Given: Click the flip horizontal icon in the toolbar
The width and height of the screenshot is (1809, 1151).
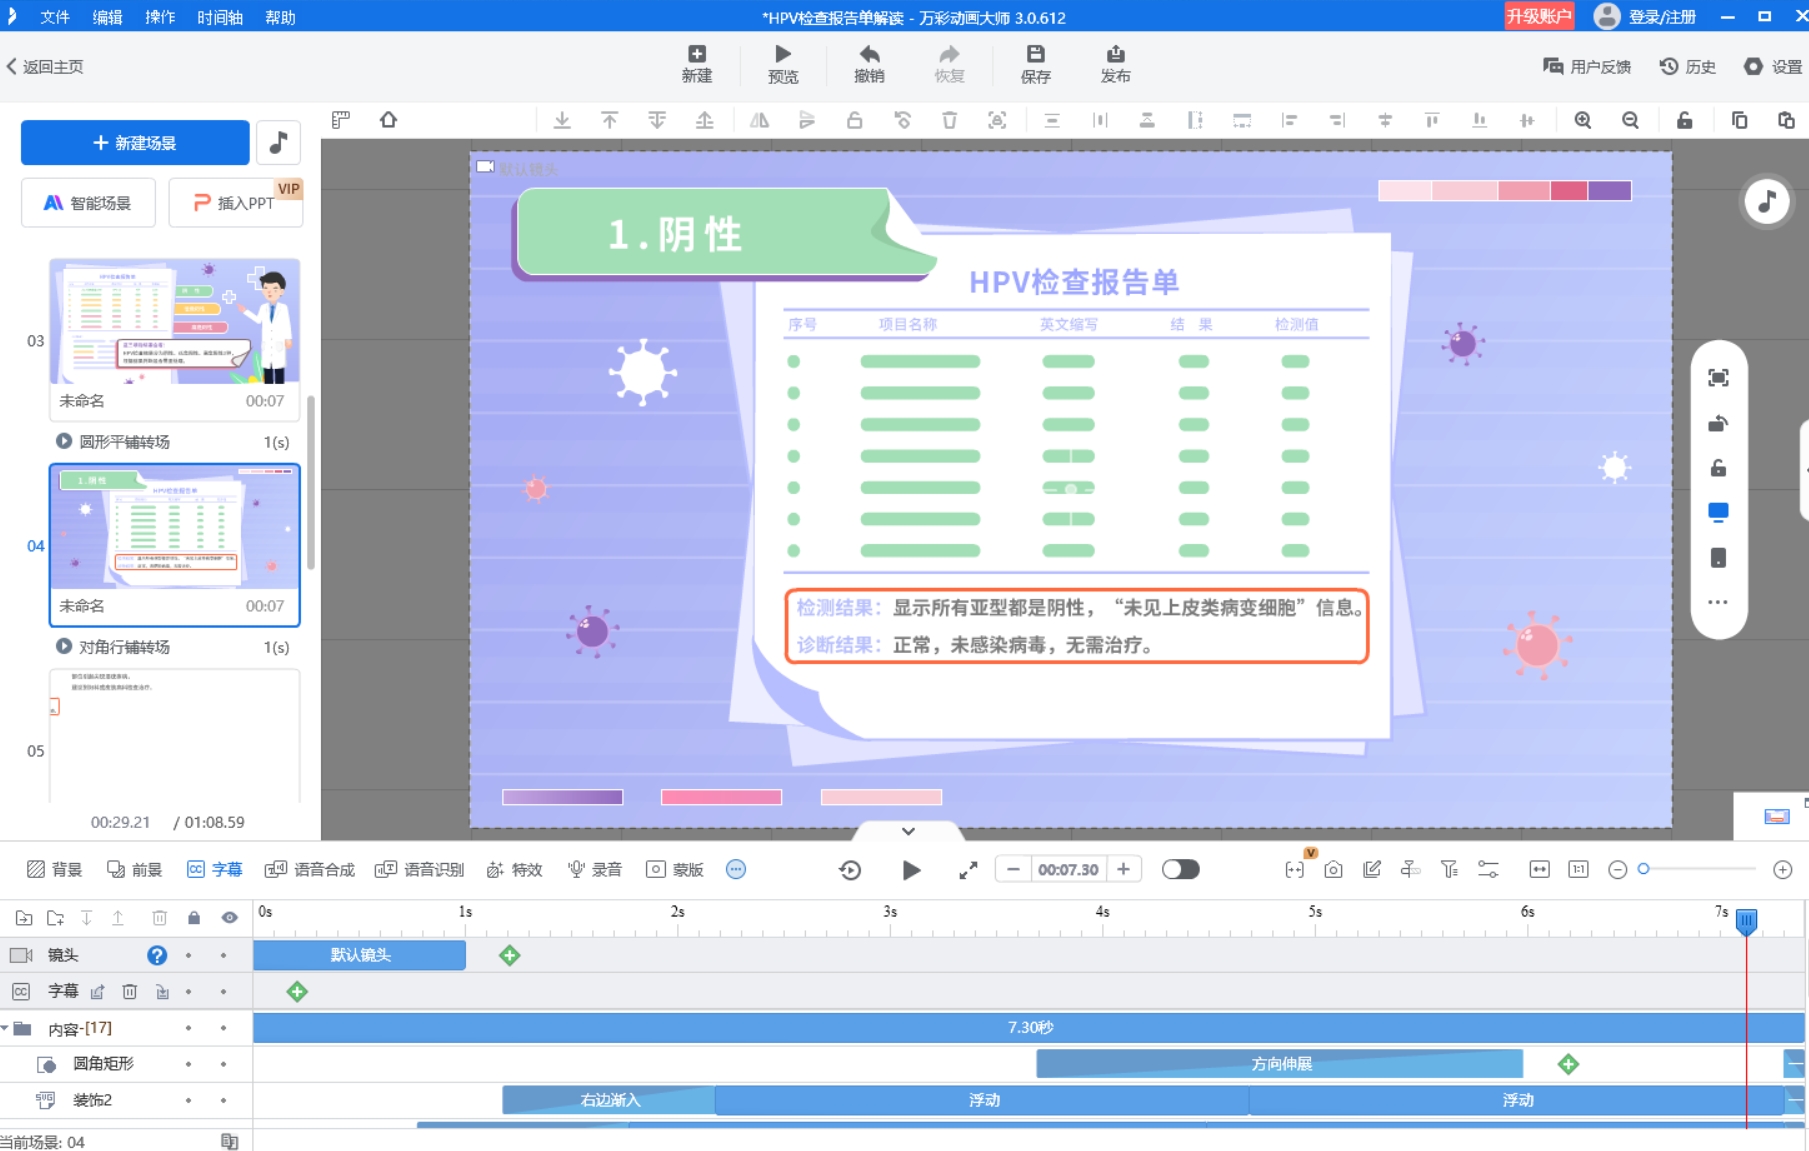Looking at the screenshot, I should pyautogui.click(x=760, y=120).
